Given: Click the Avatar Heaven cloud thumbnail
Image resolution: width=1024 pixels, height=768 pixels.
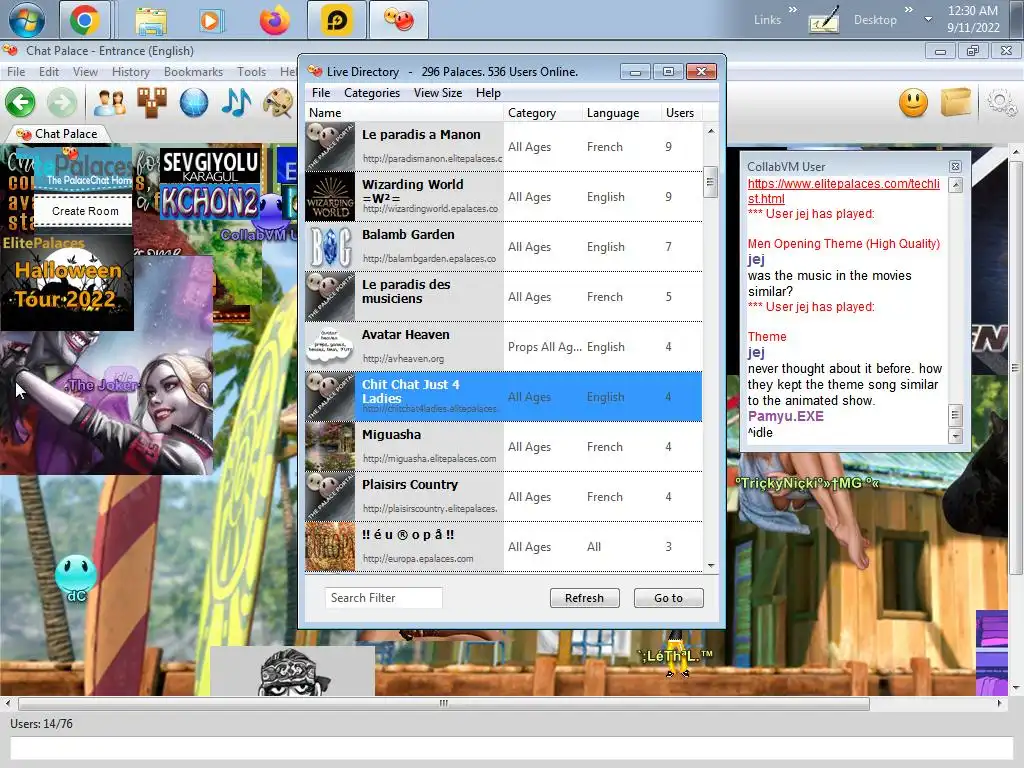Looking at the screenshot, I should tap(330, 347).
